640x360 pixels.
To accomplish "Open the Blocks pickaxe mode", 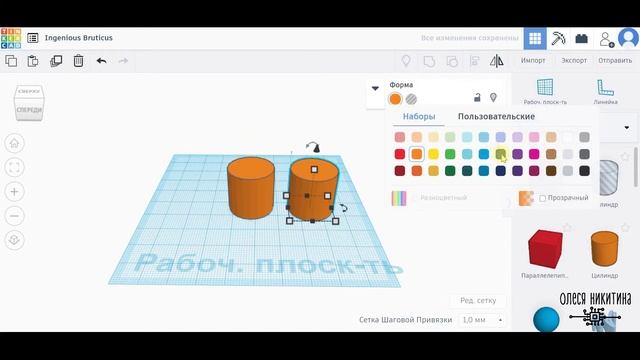I will pyautogui.click(x=558, y=38).
